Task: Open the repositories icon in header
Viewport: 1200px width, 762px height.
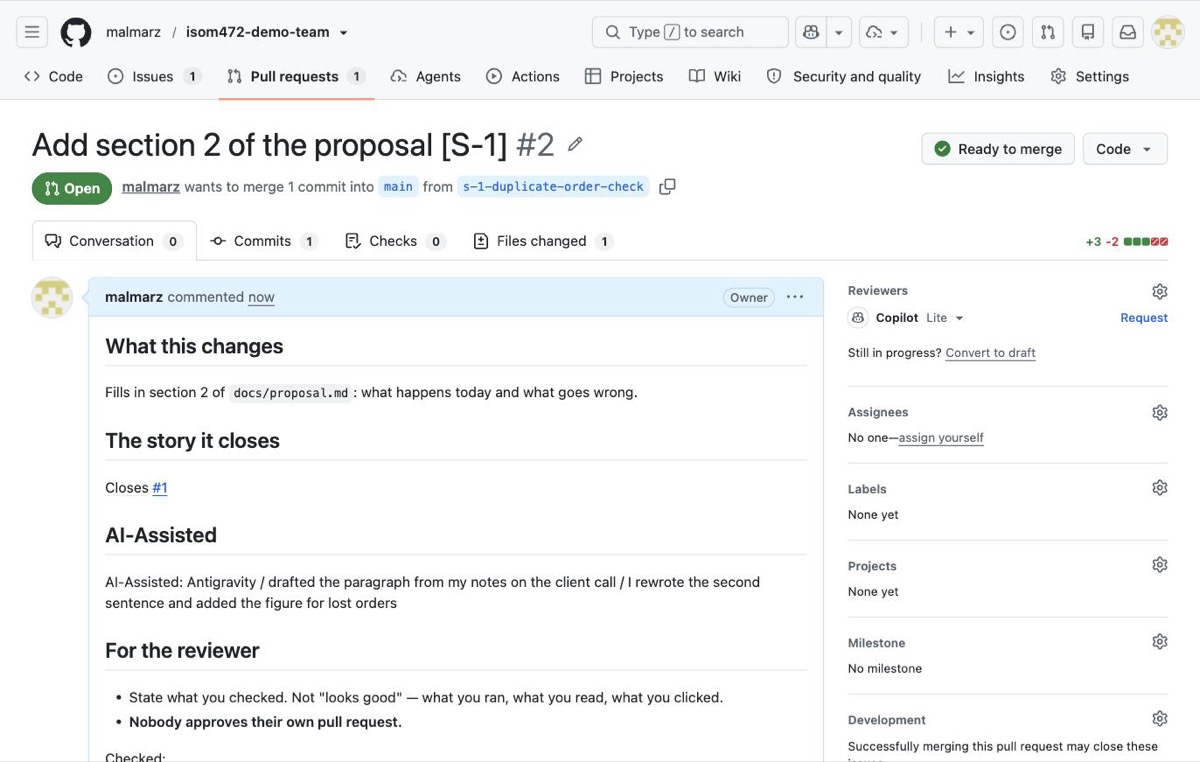Action: tap(1088, 32)
